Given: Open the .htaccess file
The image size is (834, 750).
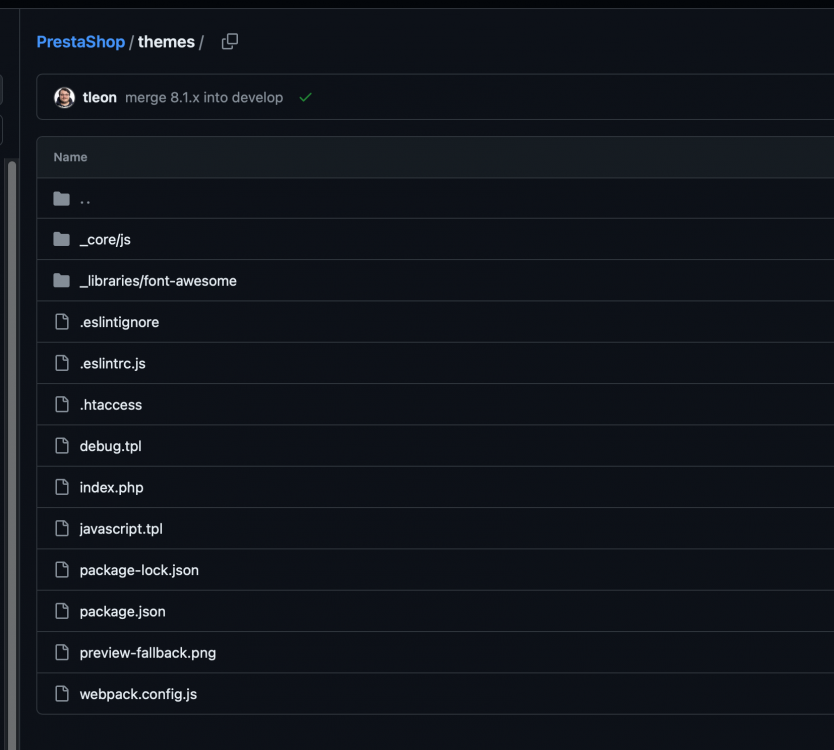Looking at the screenshot, I should pyautogui.click(x=111, y=404).
